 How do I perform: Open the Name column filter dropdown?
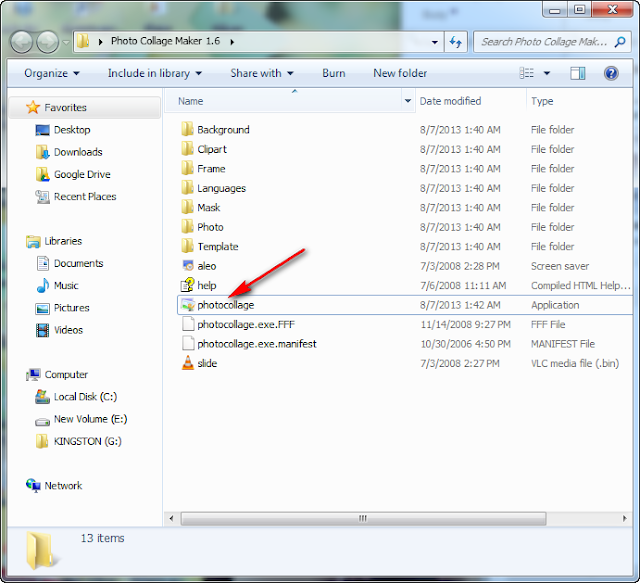[x=408, y=101]
